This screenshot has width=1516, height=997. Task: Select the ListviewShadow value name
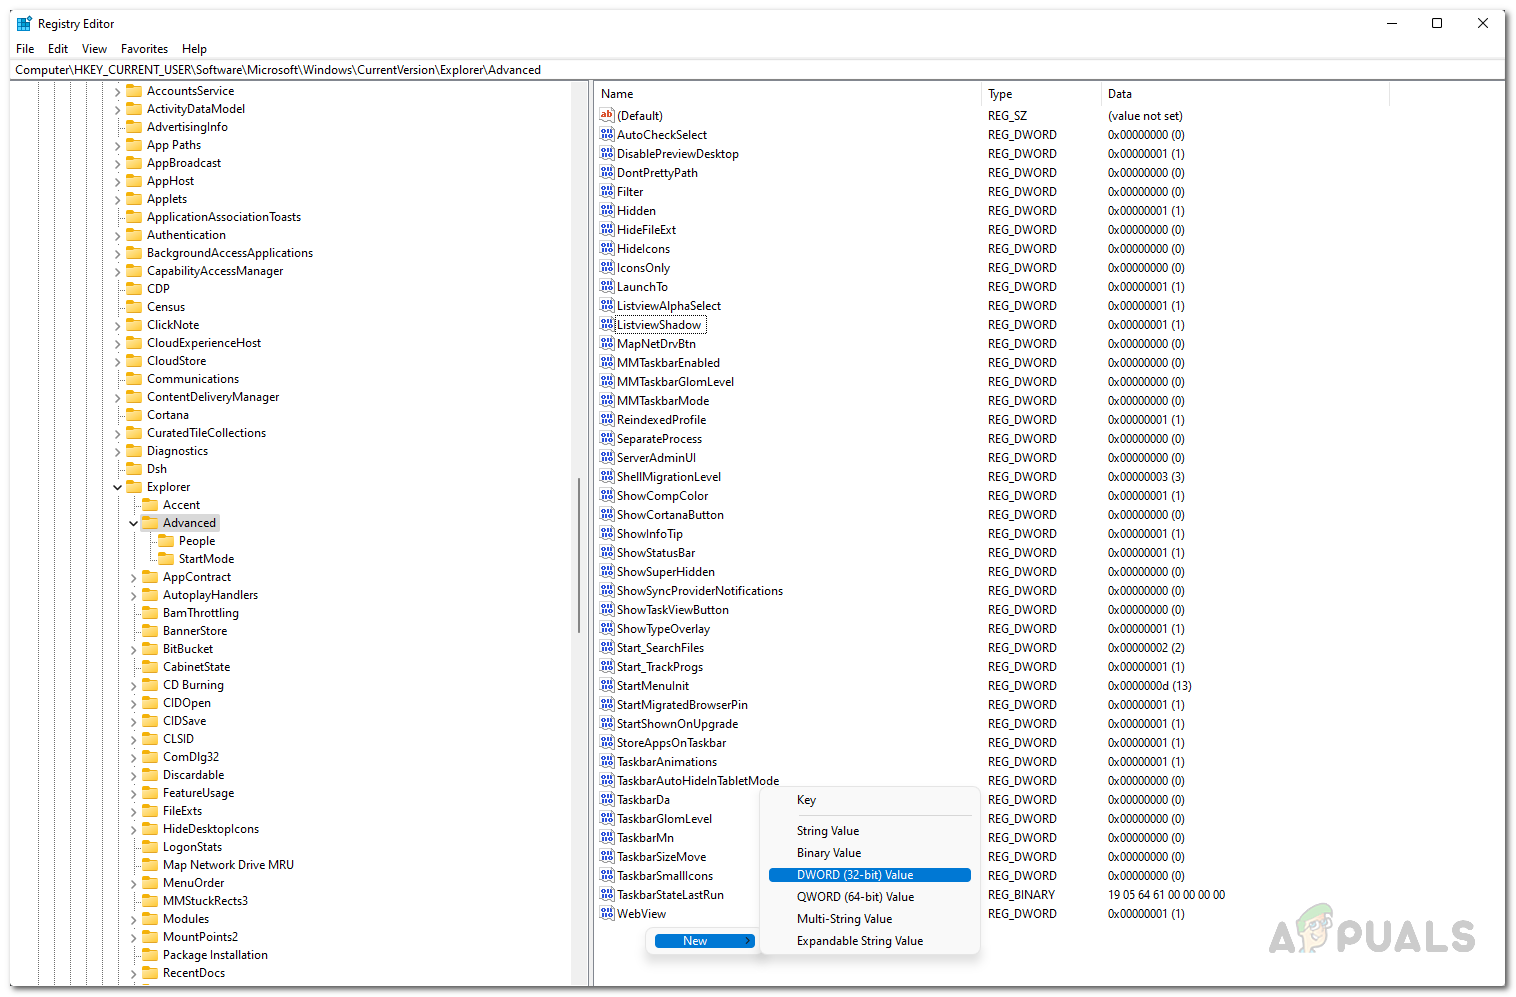659,325
